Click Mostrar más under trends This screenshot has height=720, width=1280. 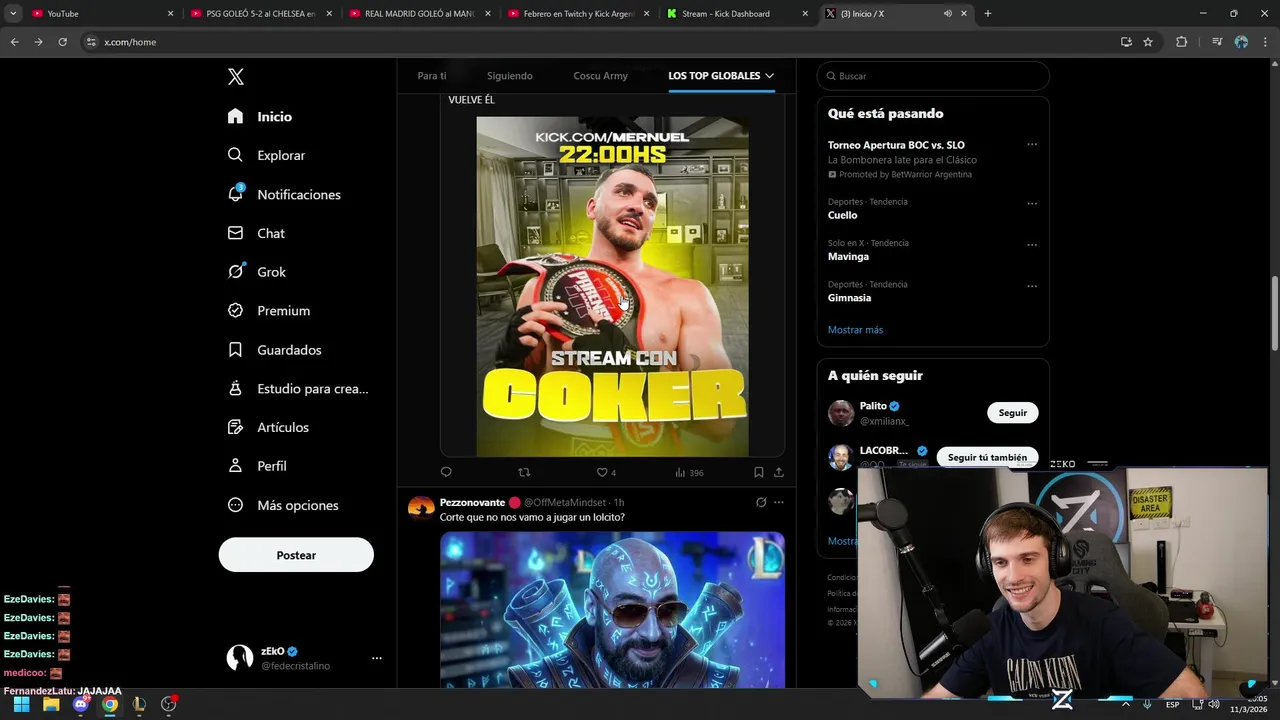coord(855,330)
